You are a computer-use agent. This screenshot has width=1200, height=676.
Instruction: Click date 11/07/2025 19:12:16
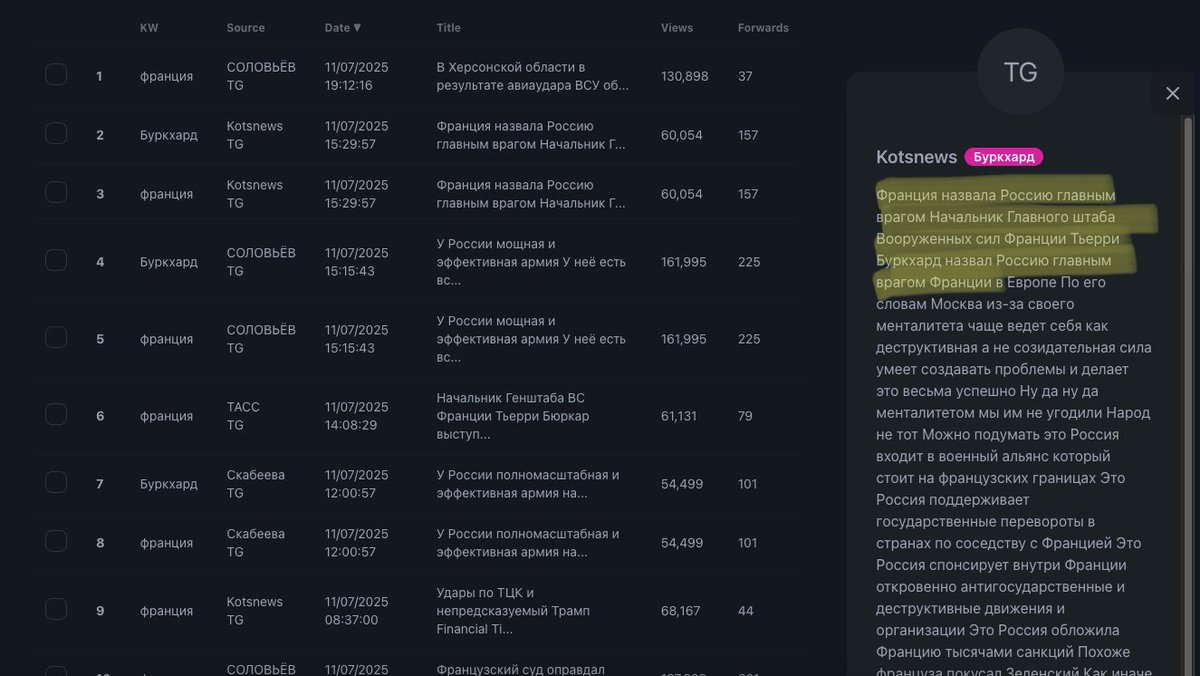coord(357,76)
